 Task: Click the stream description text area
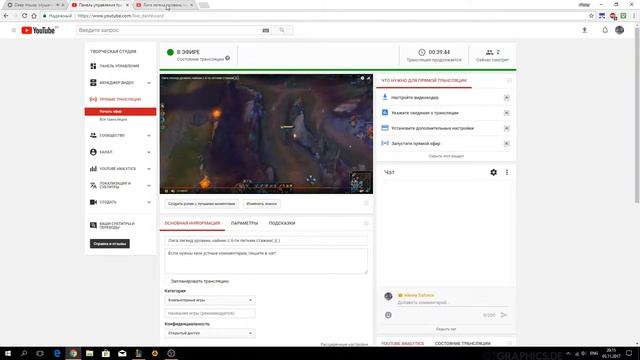pos(266,261)
